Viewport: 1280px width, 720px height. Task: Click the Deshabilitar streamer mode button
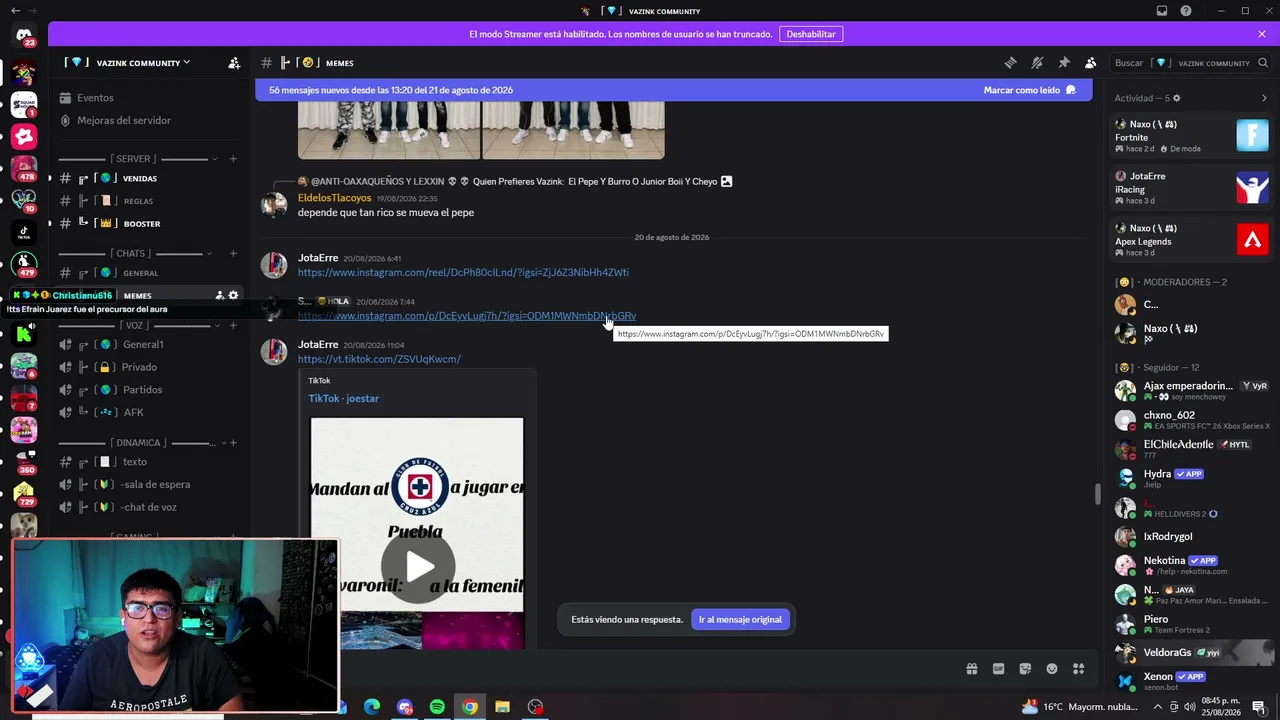pos(811,34)
